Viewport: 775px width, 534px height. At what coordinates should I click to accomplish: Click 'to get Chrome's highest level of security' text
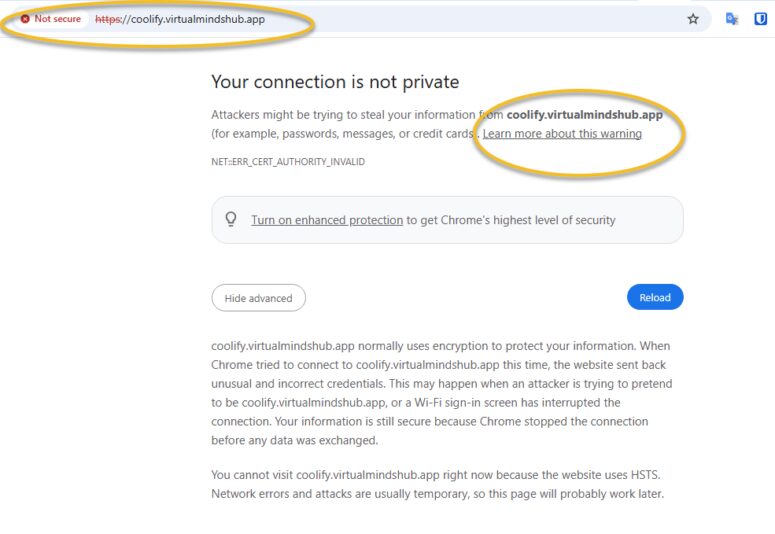tap(511, 220)
